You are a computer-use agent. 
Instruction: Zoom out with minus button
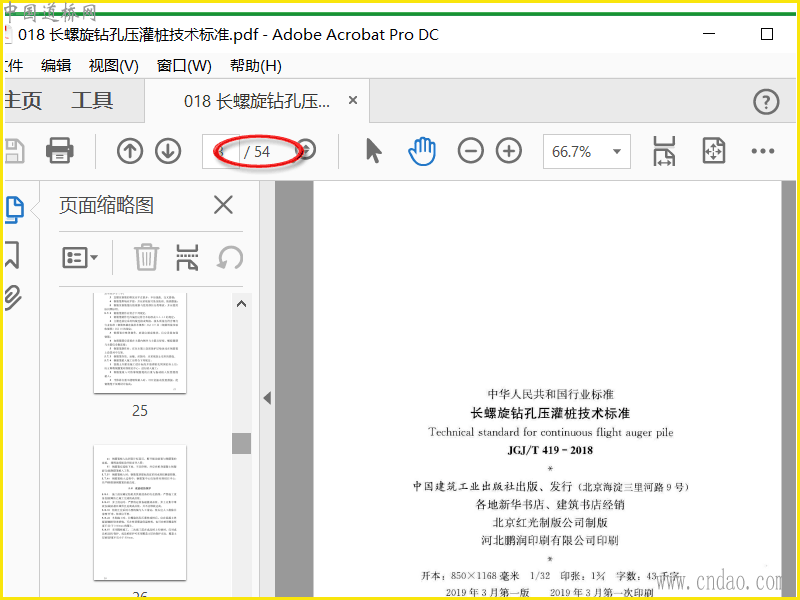470,151
